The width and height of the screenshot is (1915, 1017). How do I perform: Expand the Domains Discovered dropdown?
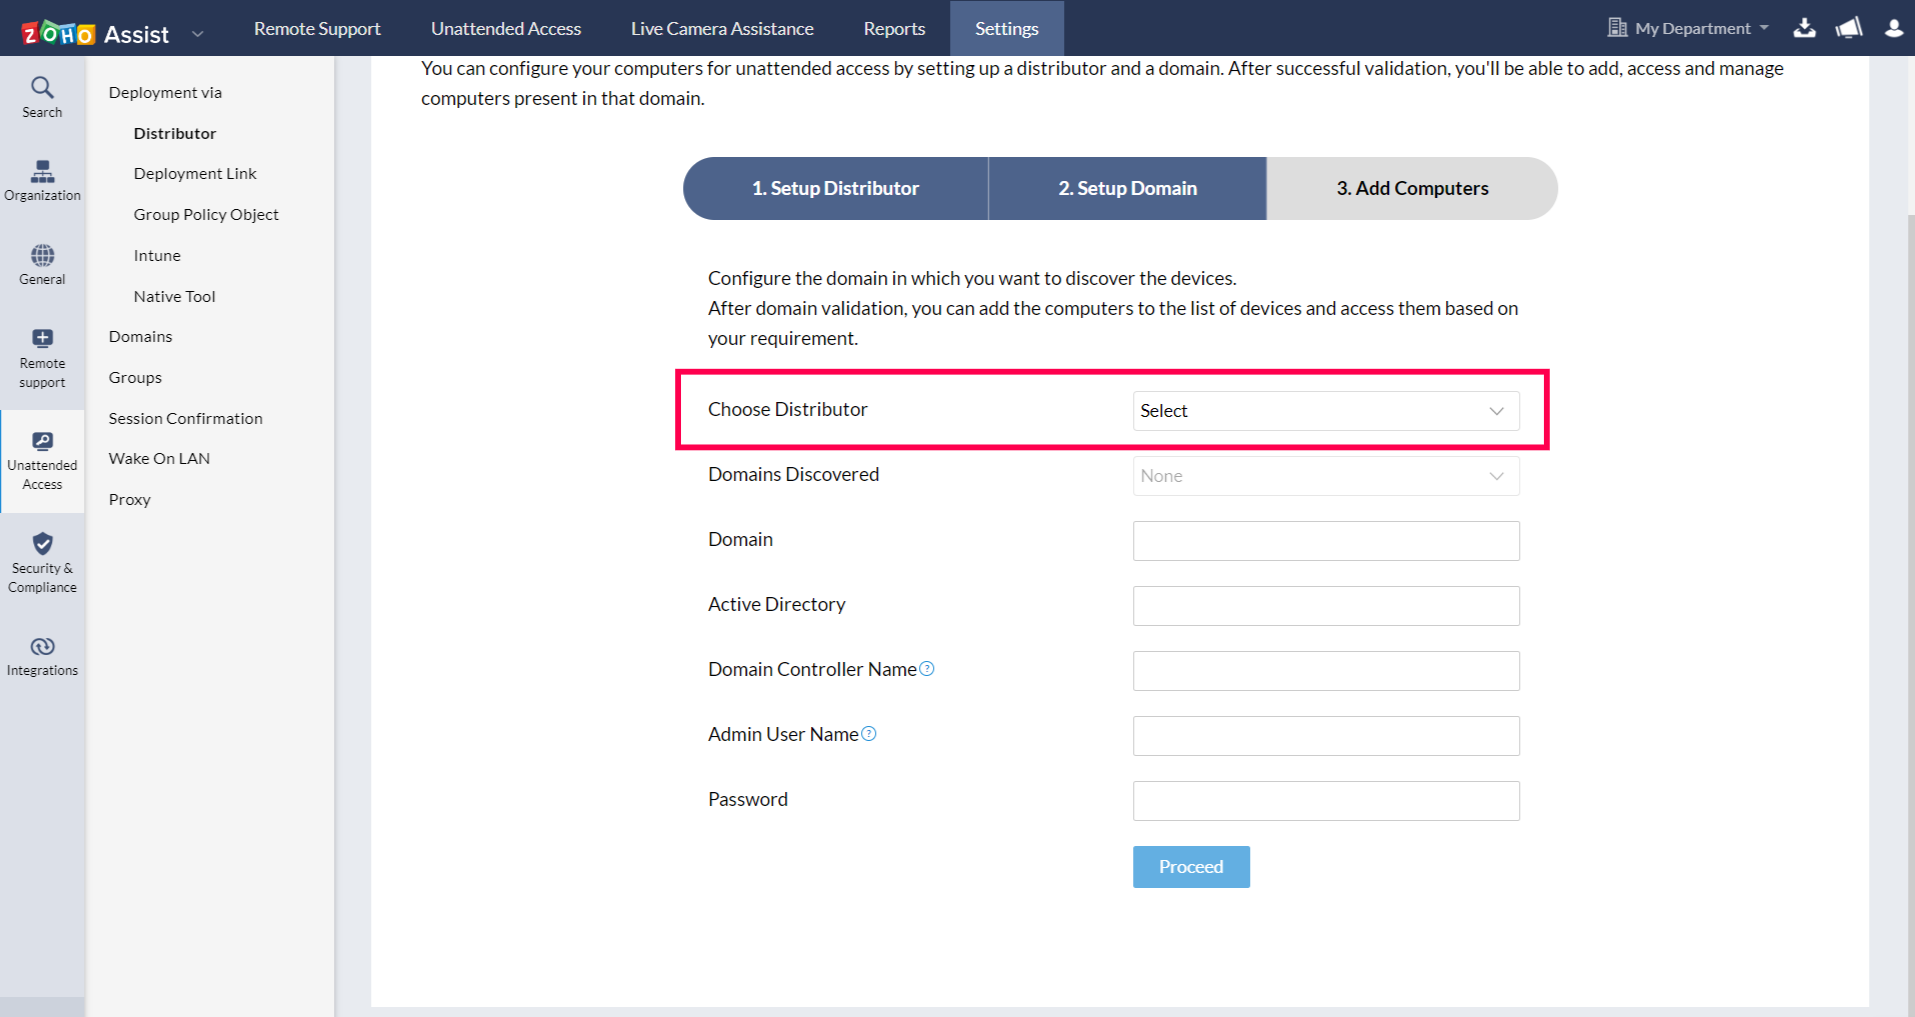1325,475
